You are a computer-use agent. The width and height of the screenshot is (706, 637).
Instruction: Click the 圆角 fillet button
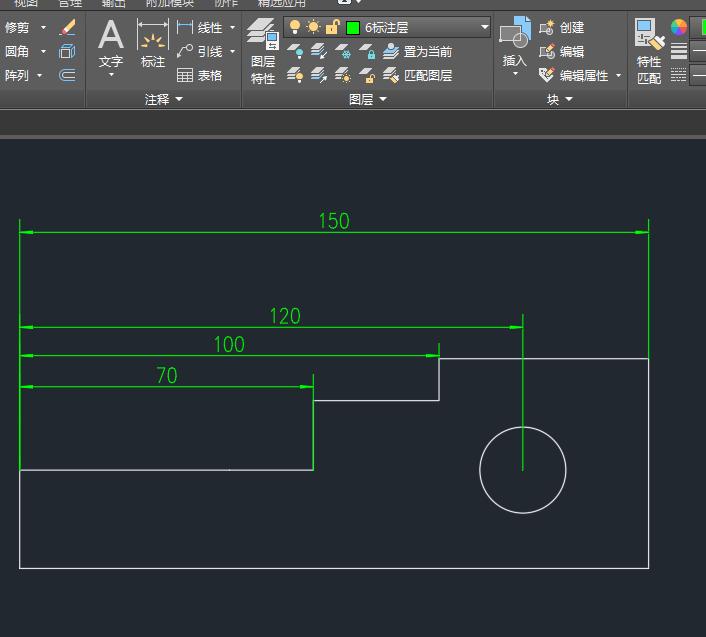coord(17,51)
